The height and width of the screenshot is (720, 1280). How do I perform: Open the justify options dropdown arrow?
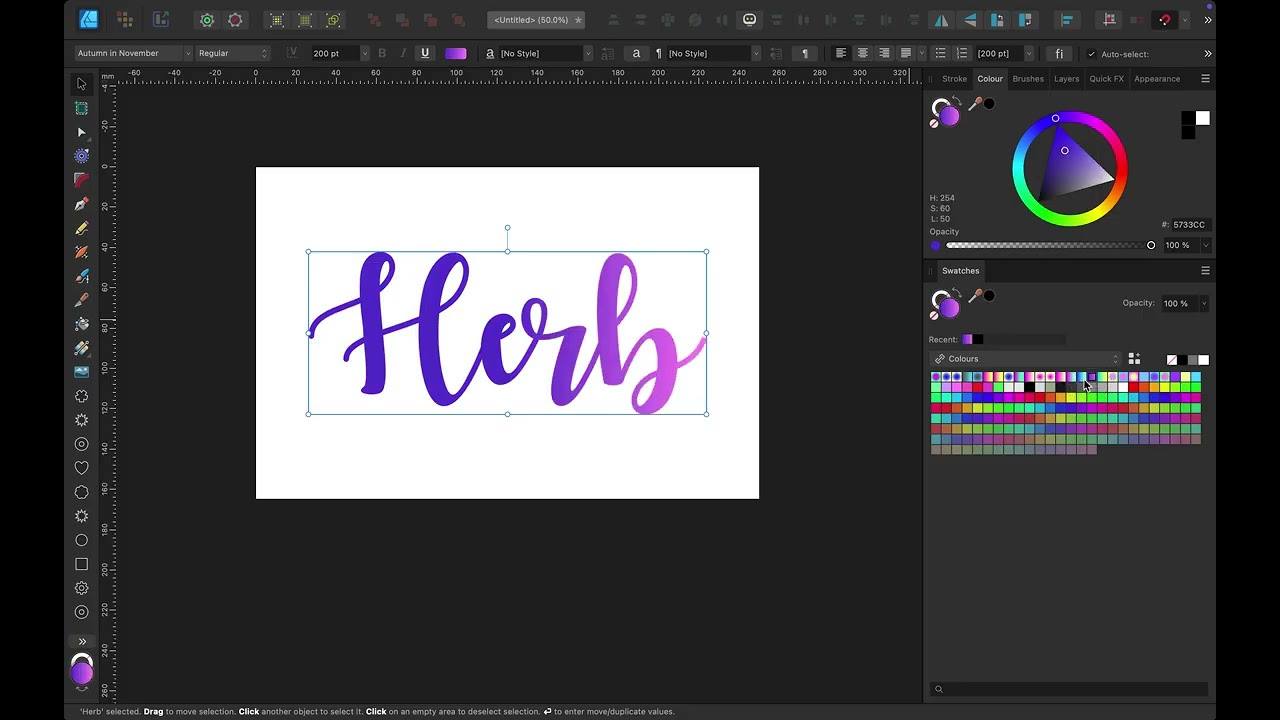pyautogui.click(x=920, y=53)
